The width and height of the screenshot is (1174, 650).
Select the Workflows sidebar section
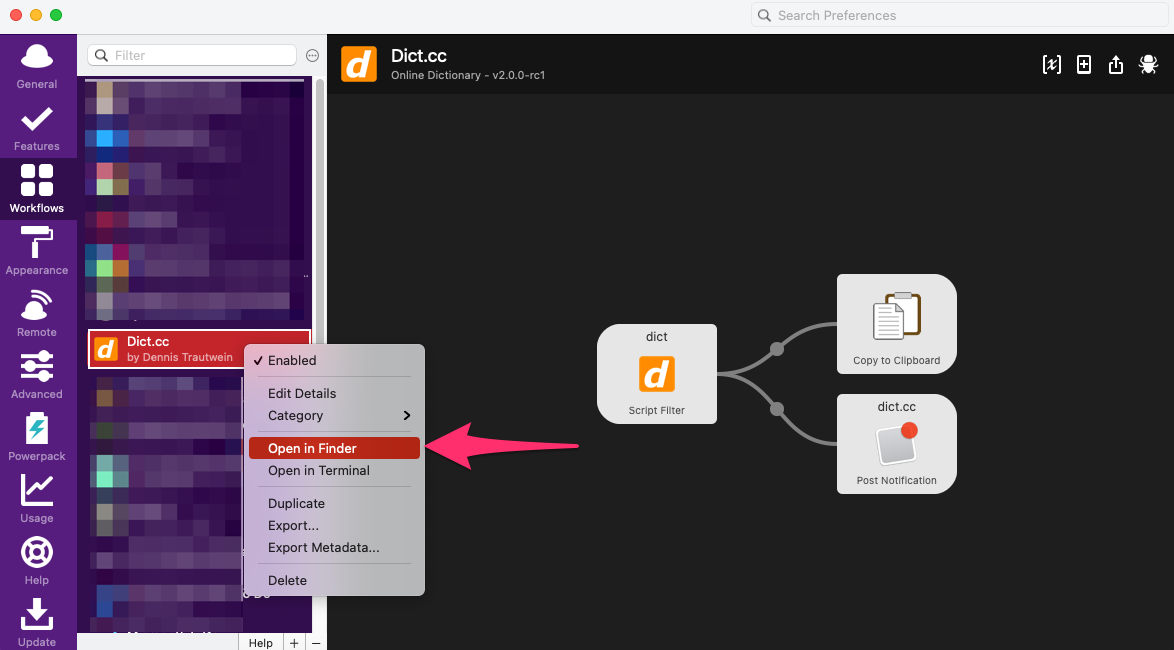point(37,189)
